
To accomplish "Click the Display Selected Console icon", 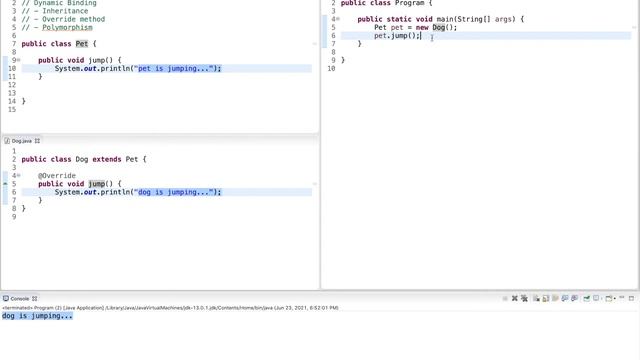I will [596, 298].
